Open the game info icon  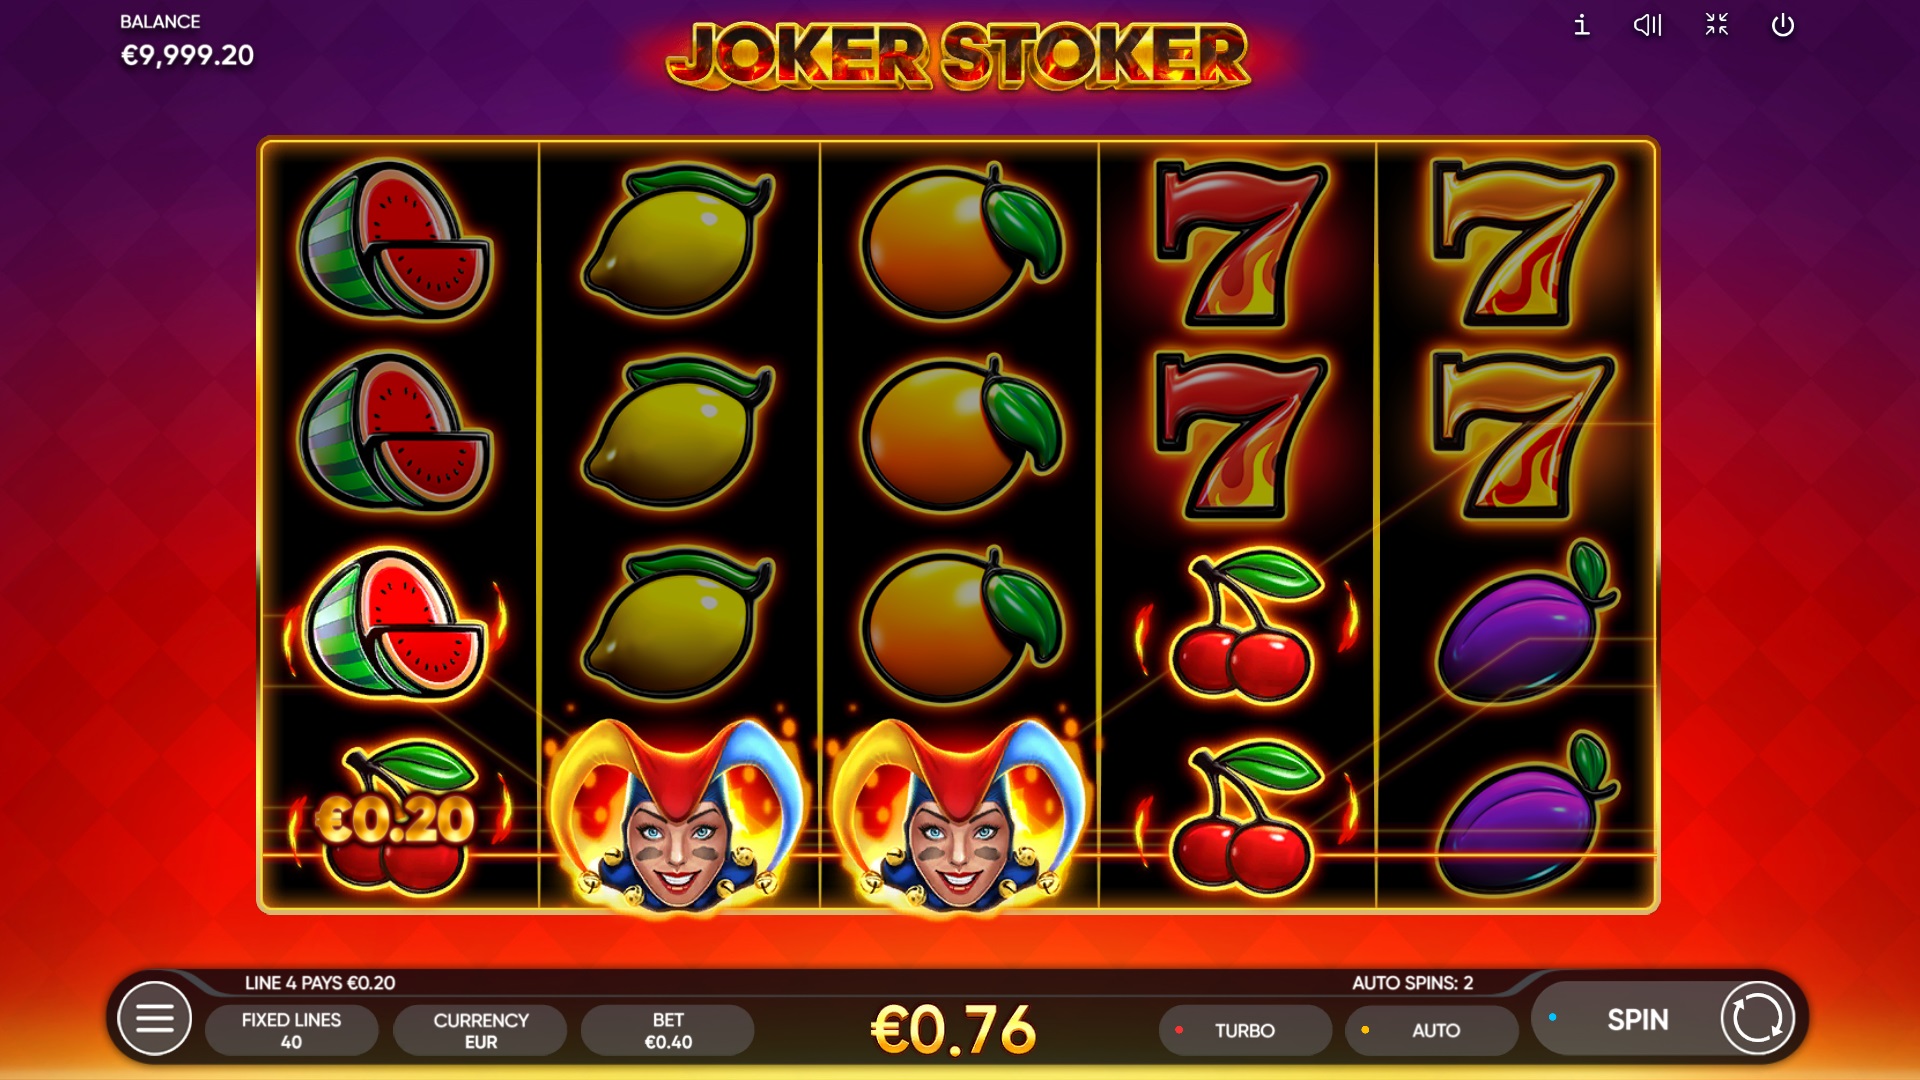tap(1581, 25)
